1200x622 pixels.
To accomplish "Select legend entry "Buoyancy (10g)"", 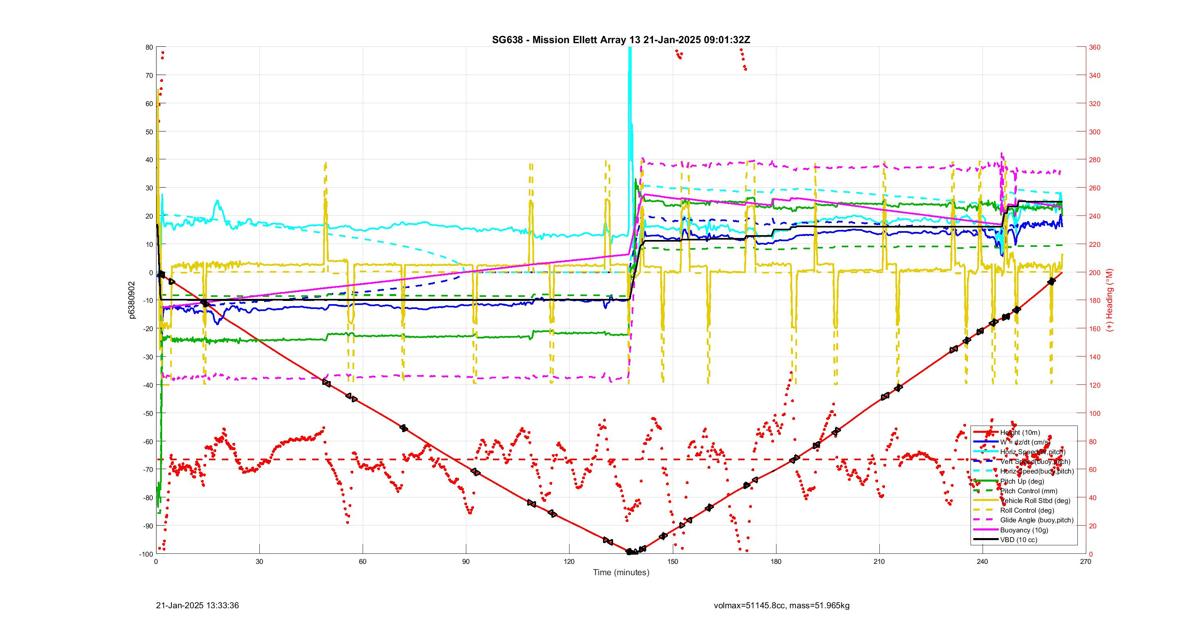I will (x=1026, y=530).
